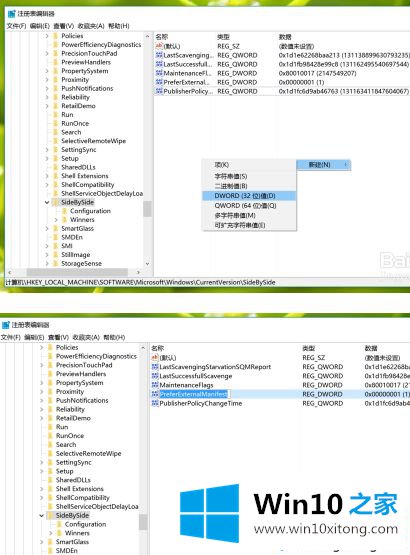Select the ShellCompatibility key in lower window

tap(82, 498)
